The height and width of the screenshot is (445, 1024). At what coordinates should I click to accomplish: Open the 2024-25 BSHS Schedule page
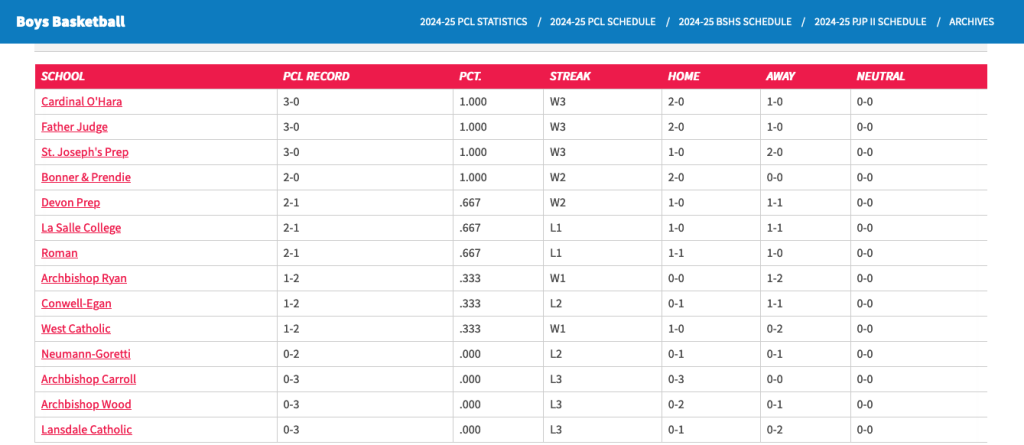[x=734, y=22]
